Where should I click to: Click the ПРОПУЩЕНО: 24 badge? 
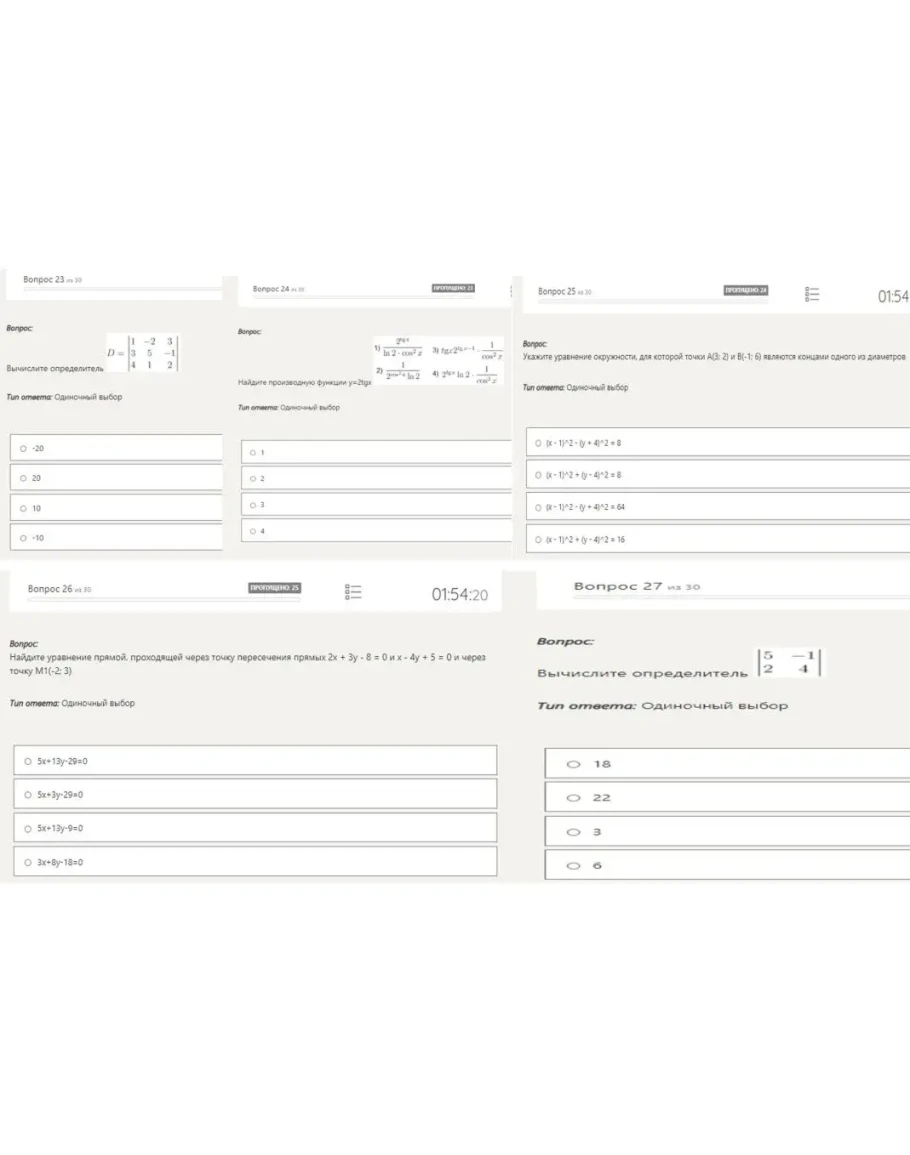(745, 290)
